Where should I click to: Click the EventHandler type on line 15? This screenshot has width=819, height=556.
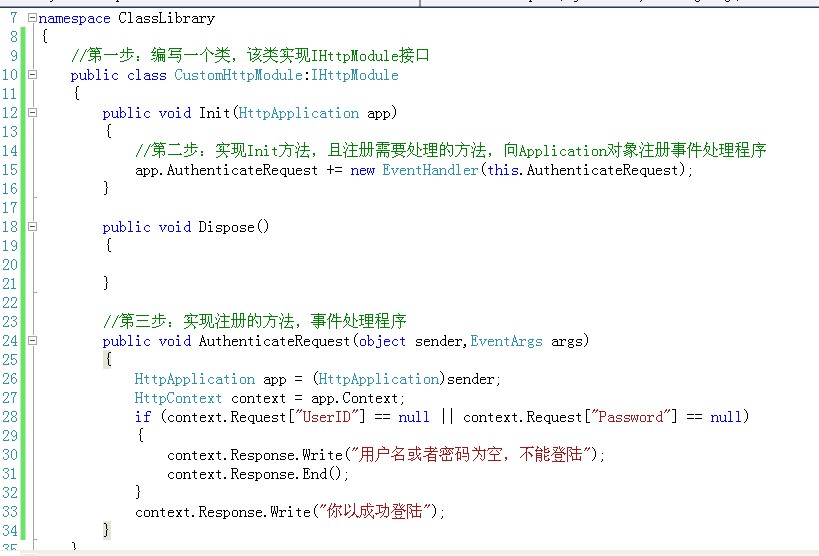430,170
